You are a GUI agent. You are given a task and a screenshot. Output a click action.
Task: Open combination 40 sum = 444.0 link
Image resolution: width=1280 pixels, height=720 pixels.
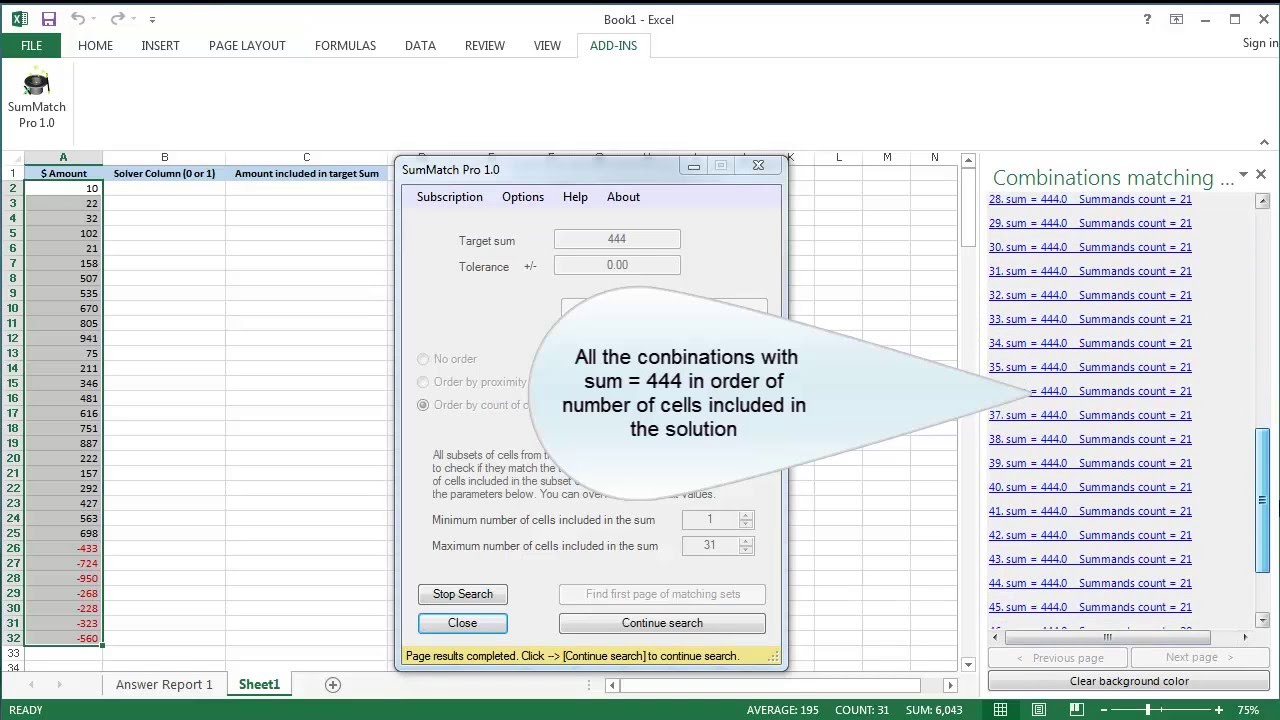pyautogui.click(x=1090, y=487)
